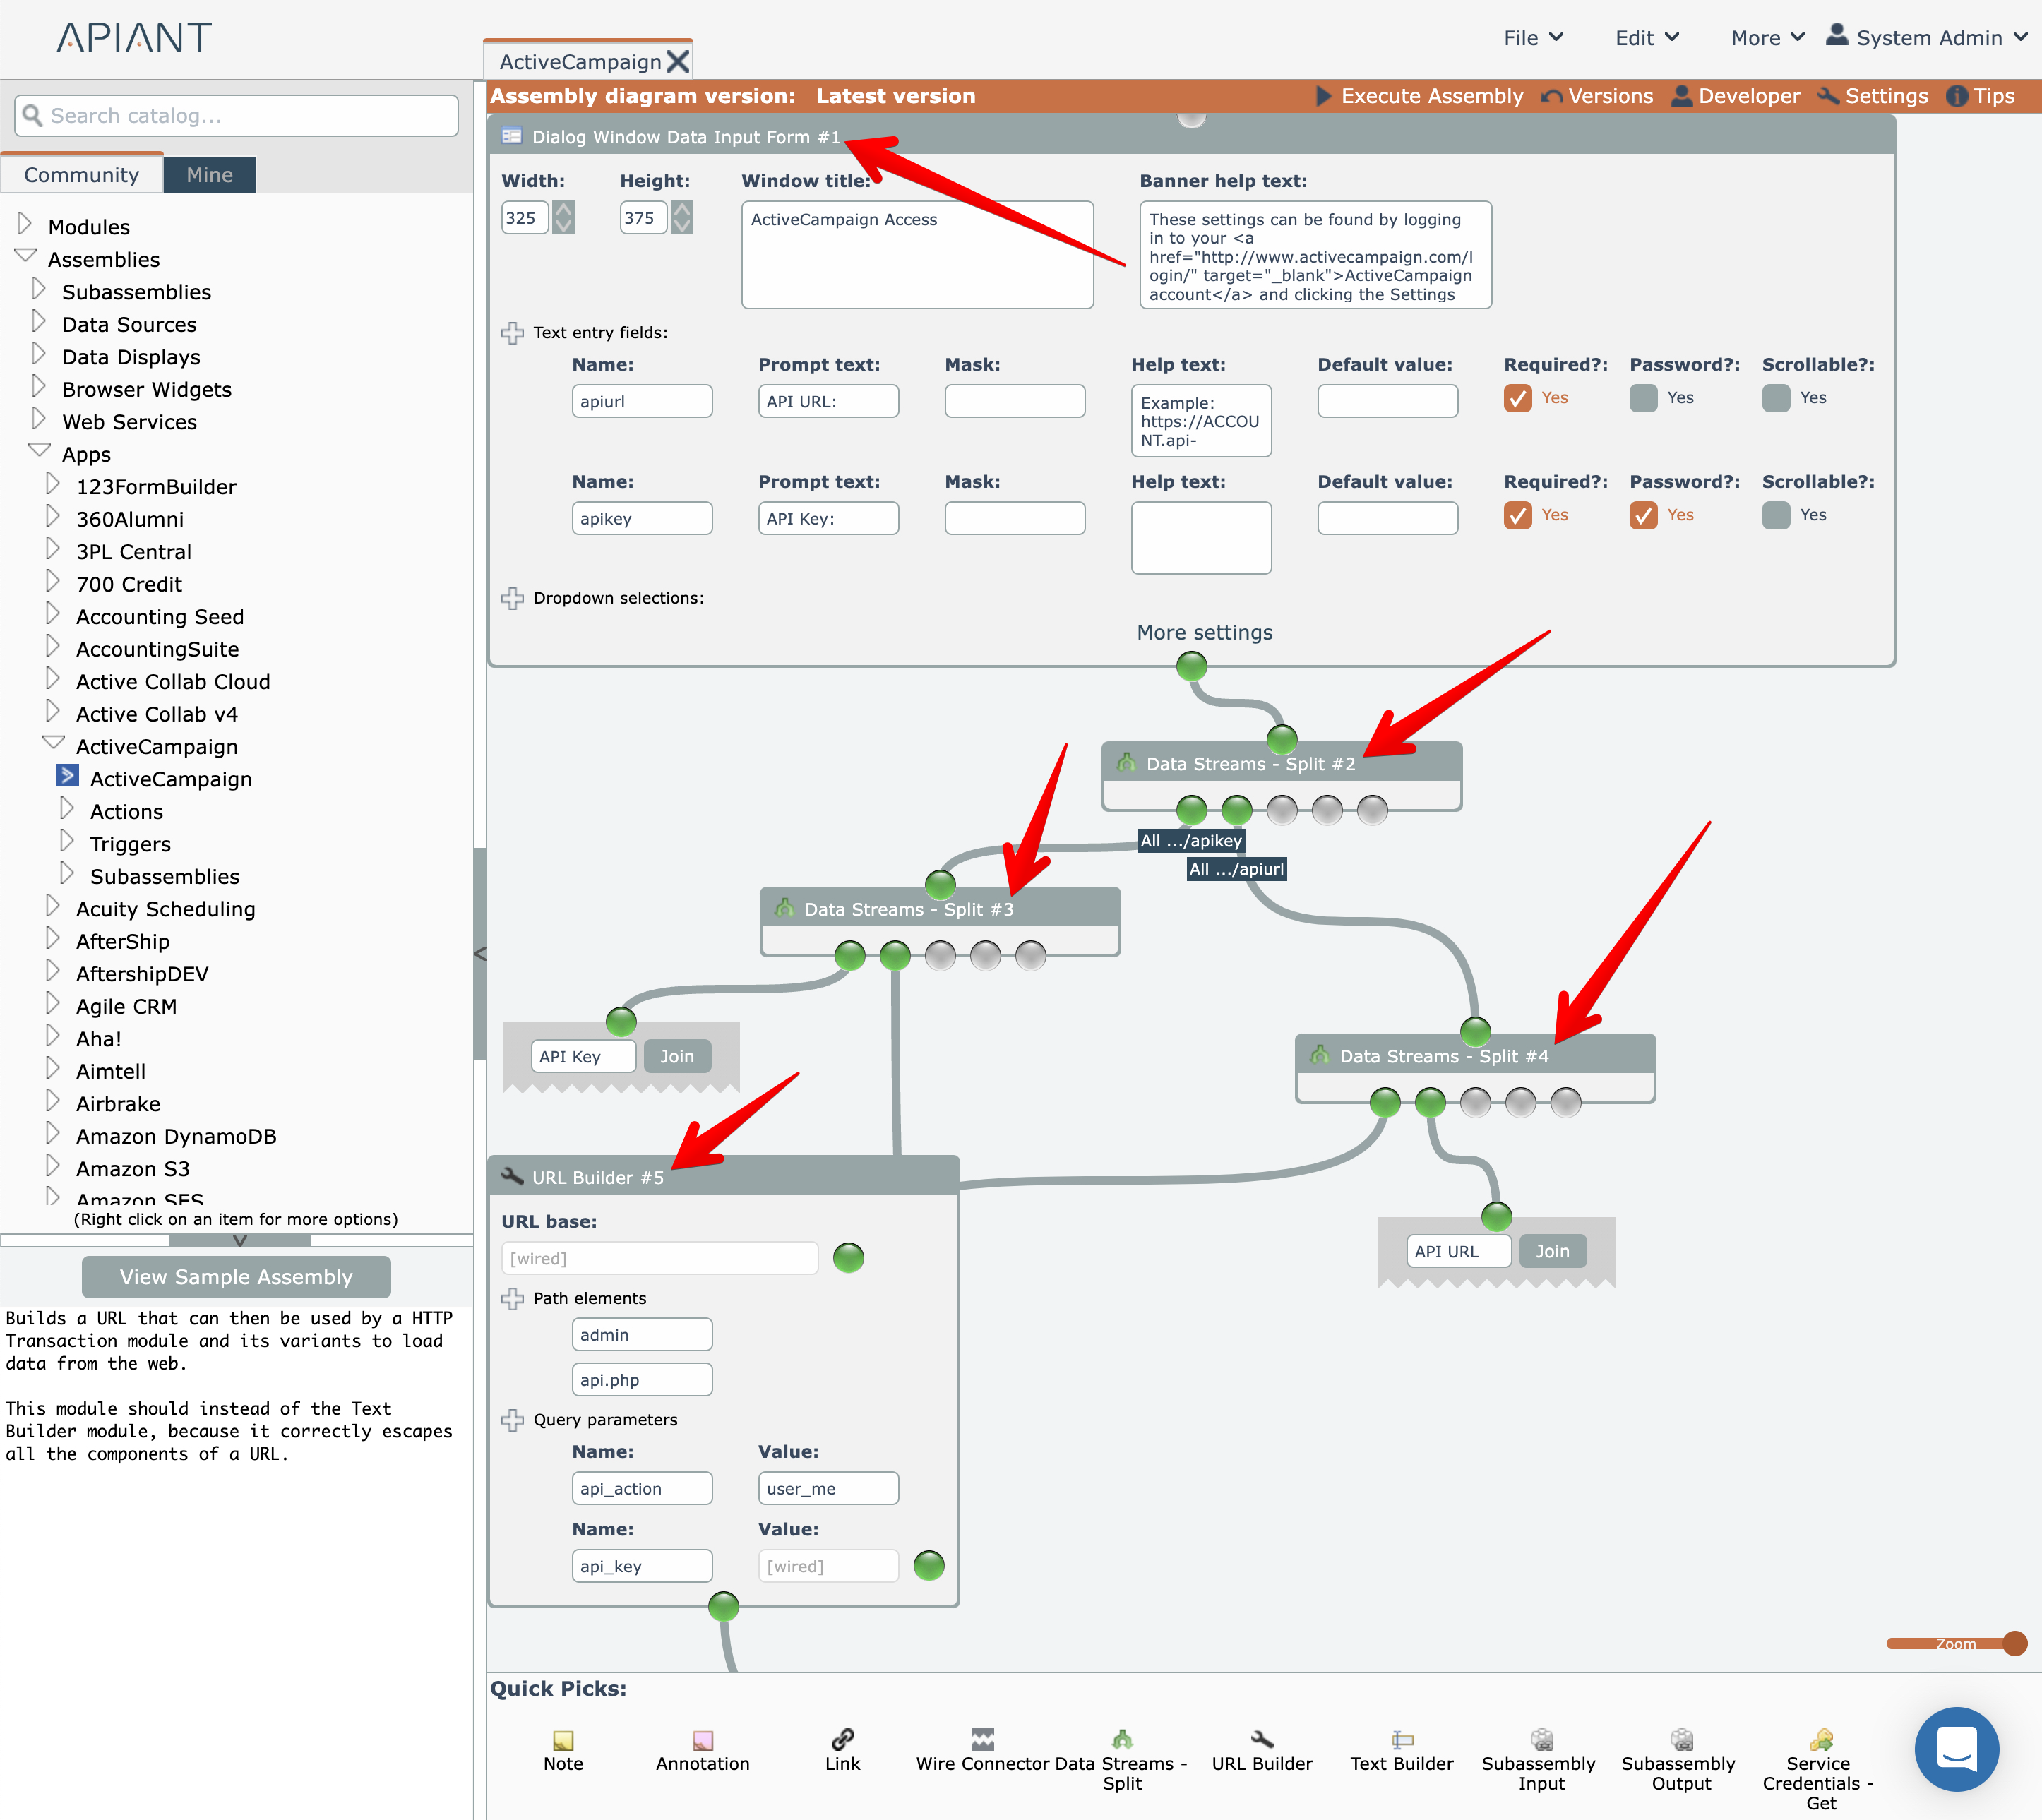The width and height of the screenshot is (2042, 1820).
Task: Adjust the Zoom slider handle
Action: (2015, 1643)
